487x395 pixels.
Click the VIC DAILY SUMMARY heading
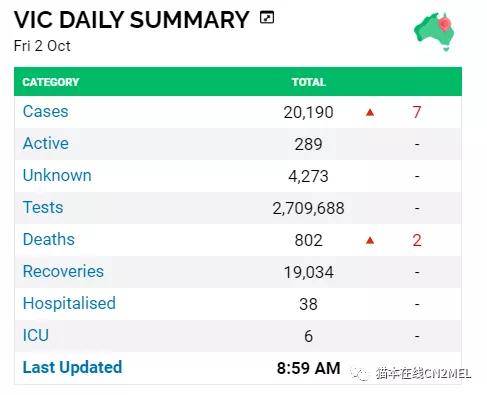pyautogui.click(x=132, y=20)
